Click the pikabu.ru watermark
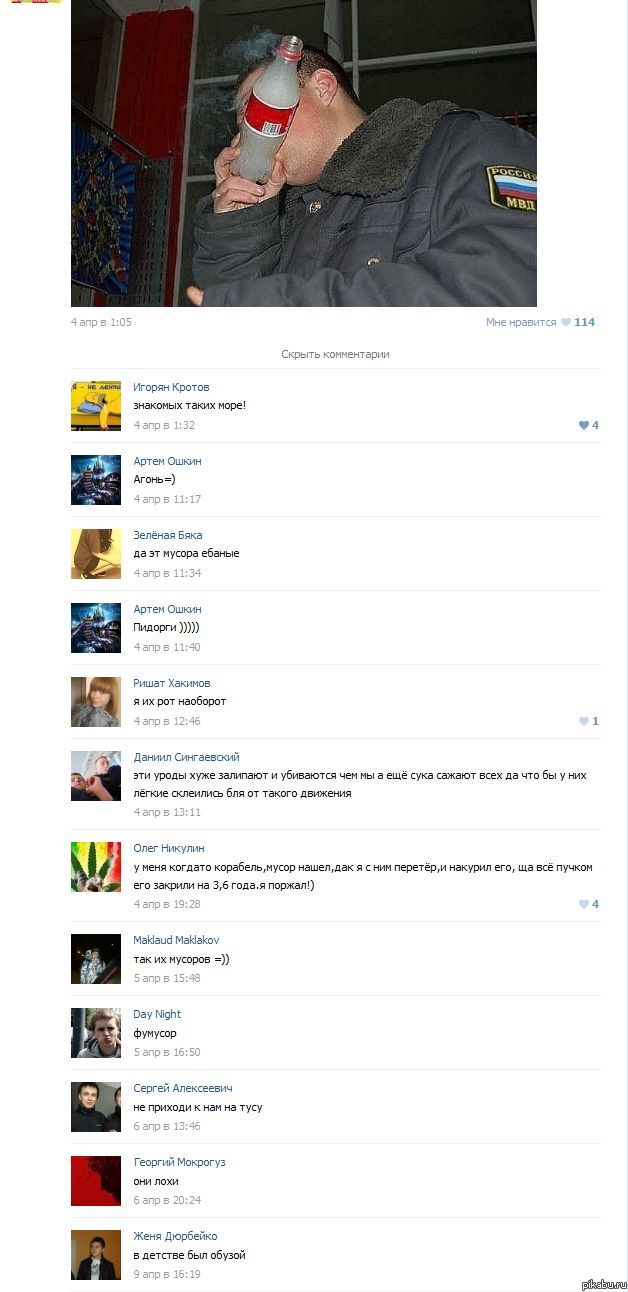Viewport: 628px width, 1292px height. 601,1283
